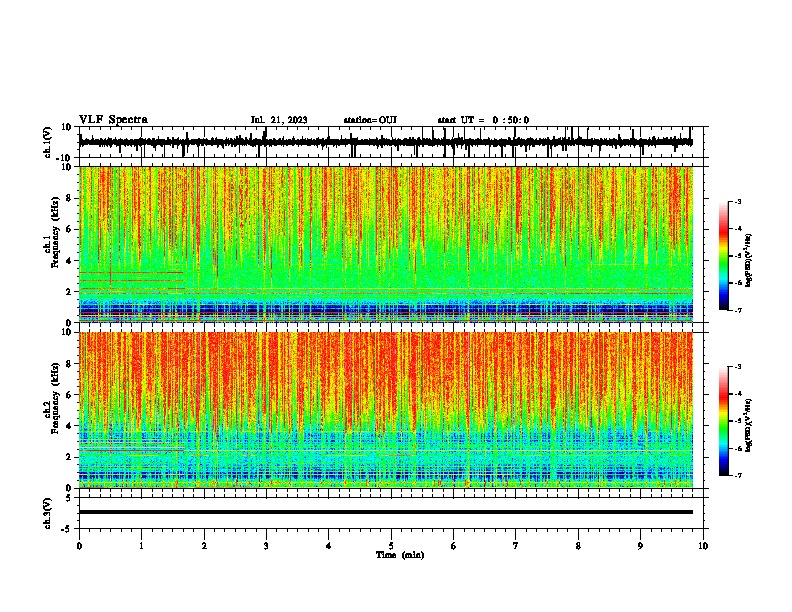This screenshot has height=612, width=792.
Task: Click the "6" kHz tick of ch.2 spectrogram
Action: (70, 394)
